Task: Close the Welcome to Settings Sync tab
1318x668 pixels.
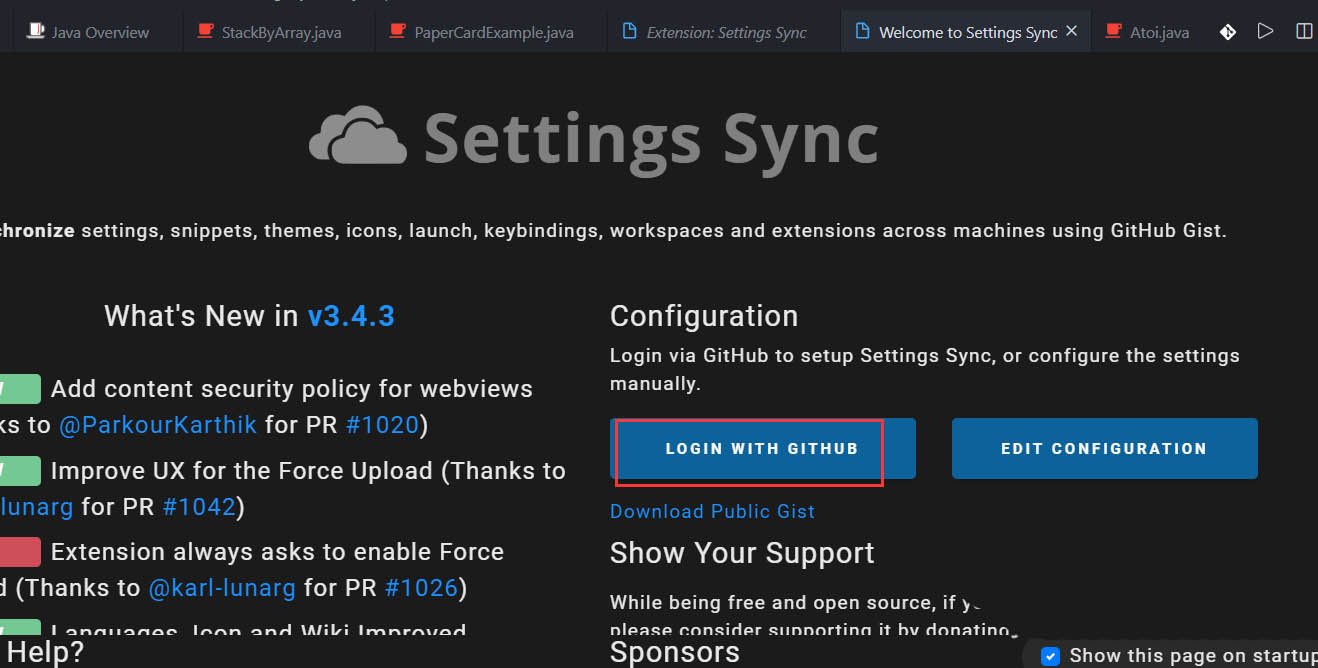Action: pyautogui.click(x=1072, y=32)
